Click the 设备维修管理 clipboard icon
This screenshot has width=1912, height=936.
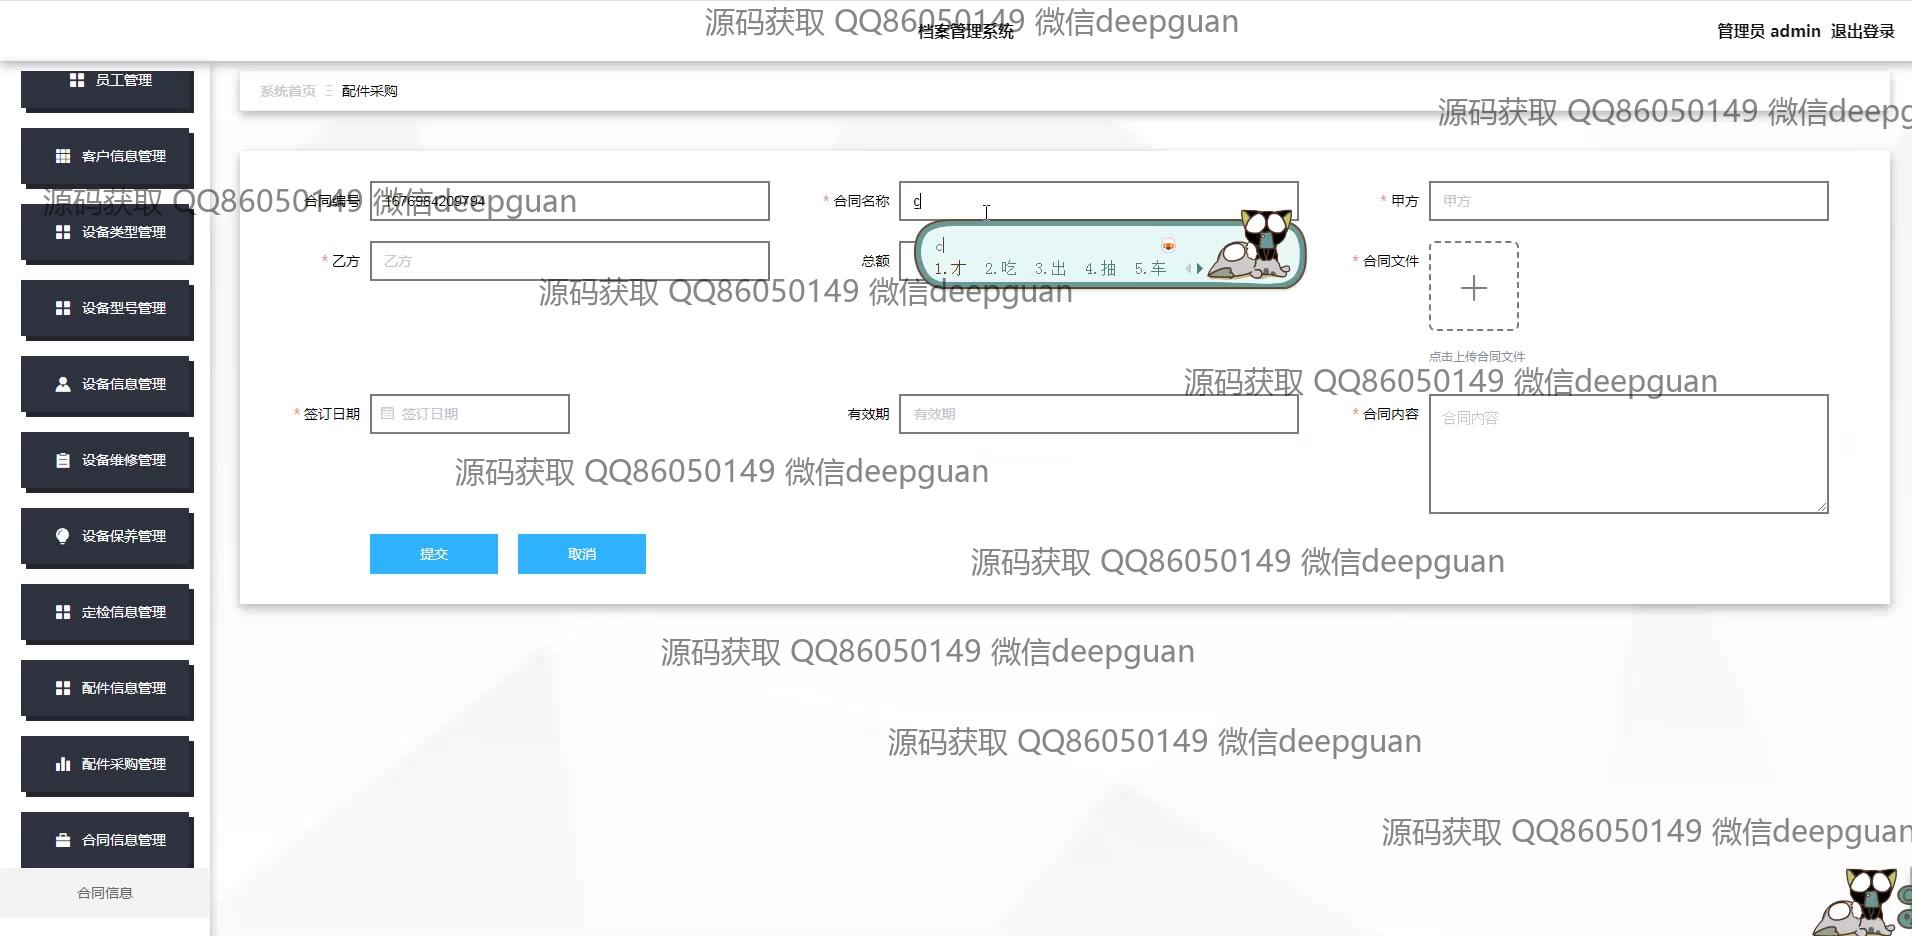click(x=63, y=460)
